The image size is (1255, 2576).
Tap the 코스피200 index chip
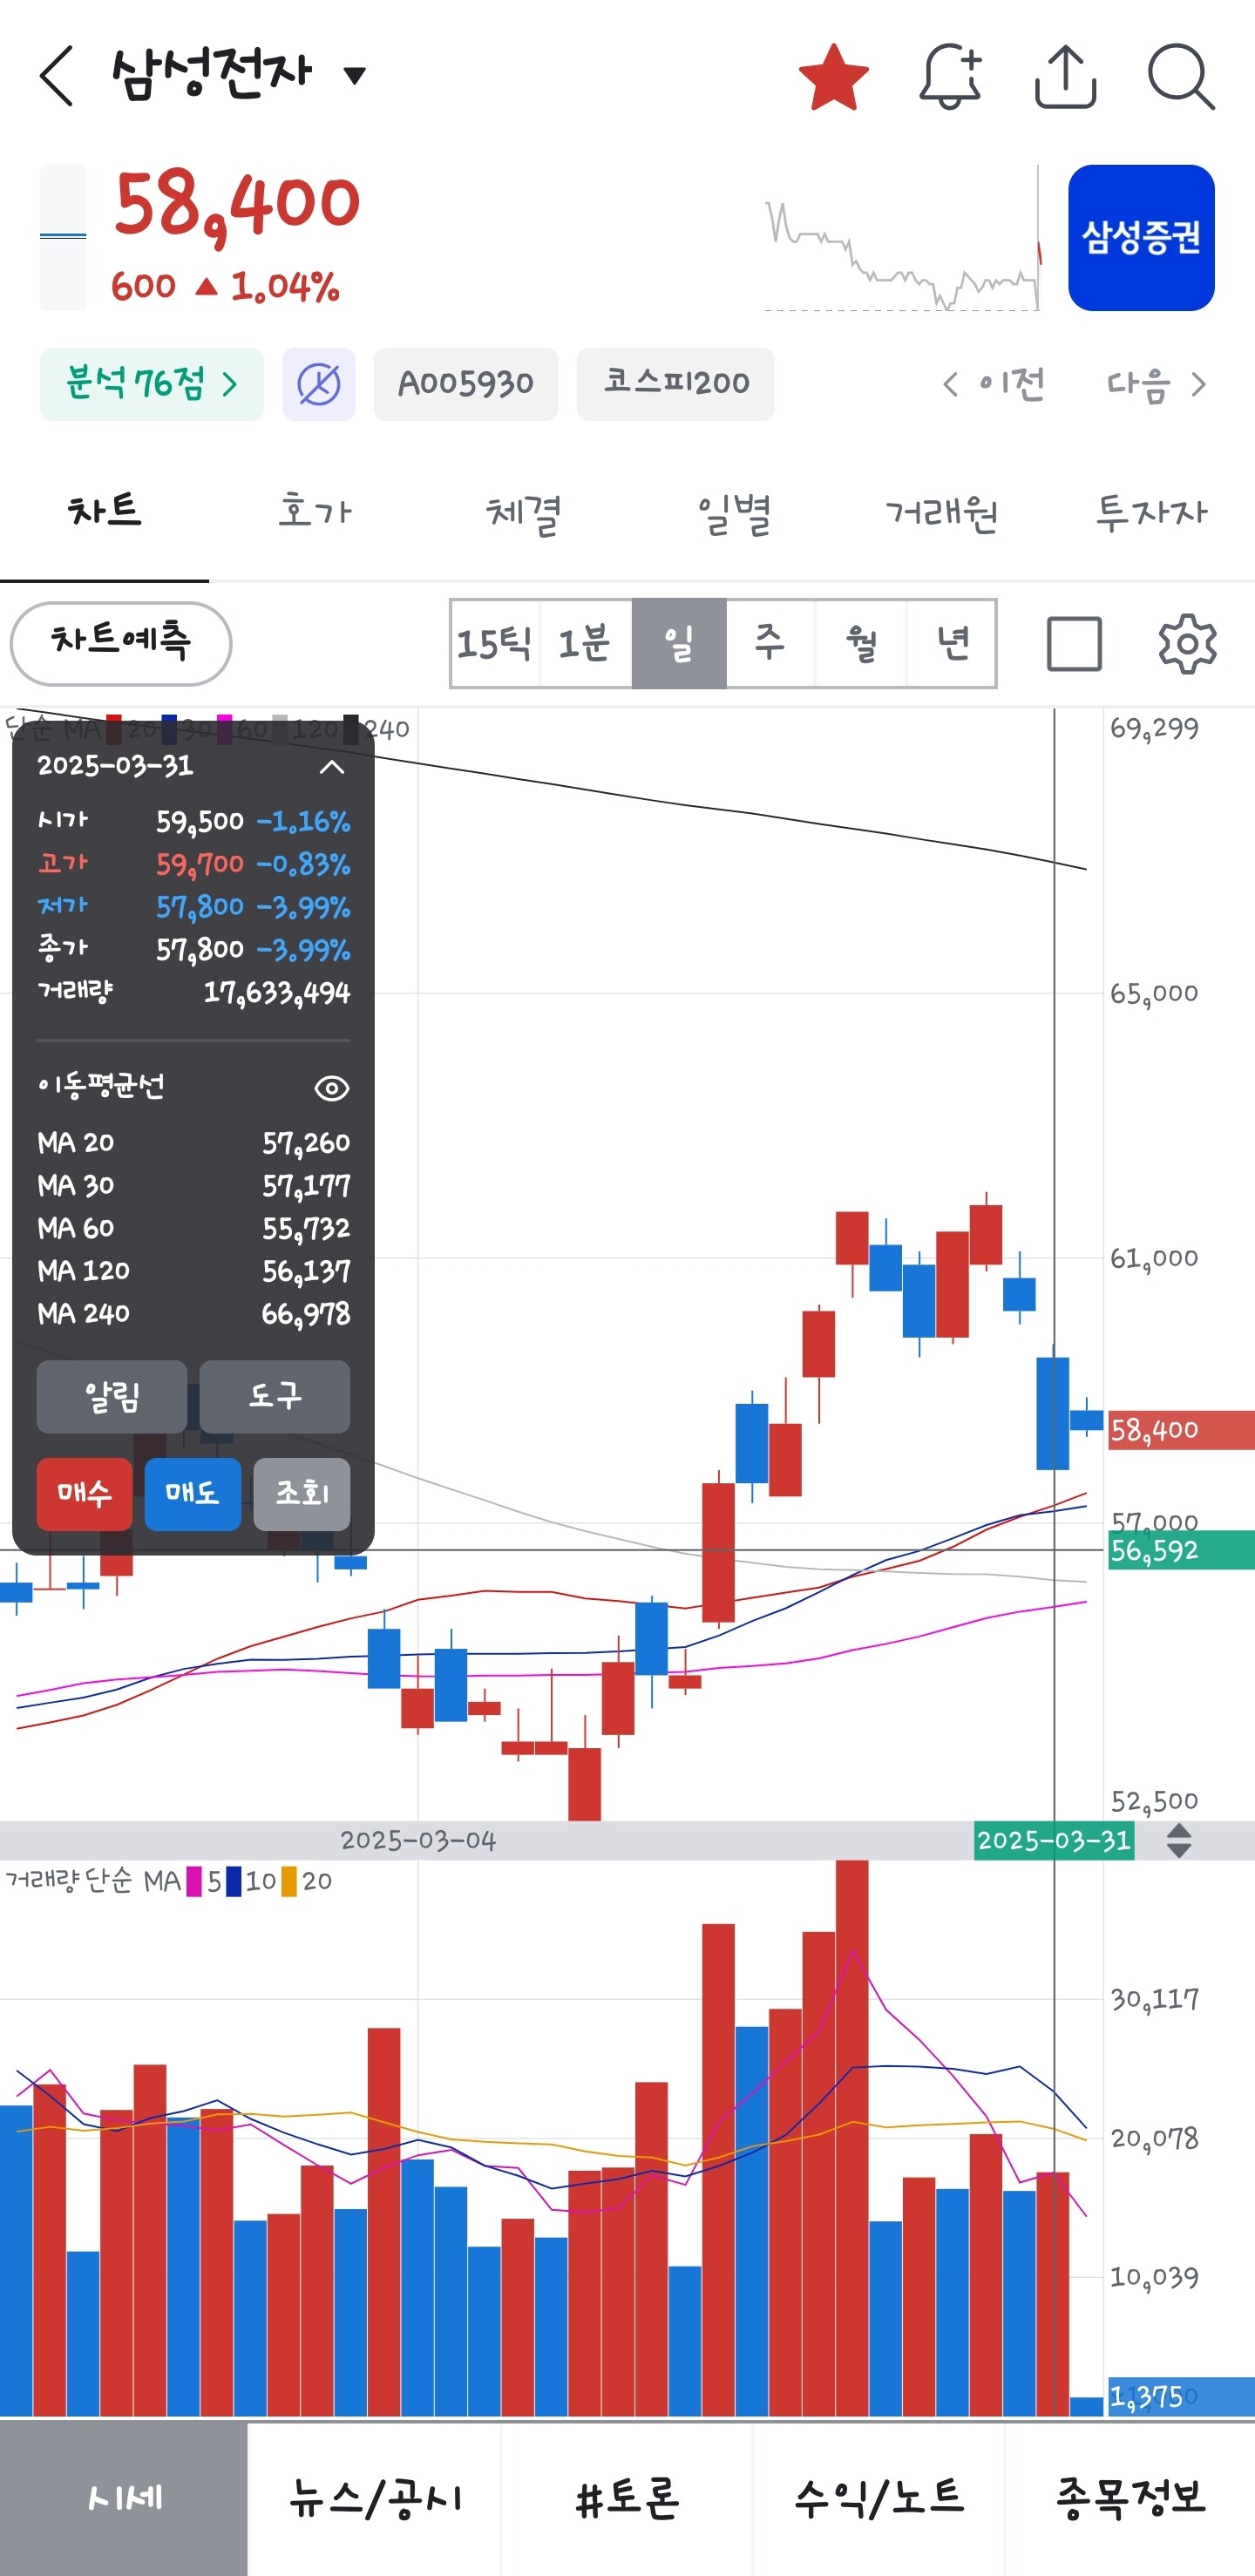point(676,384)
